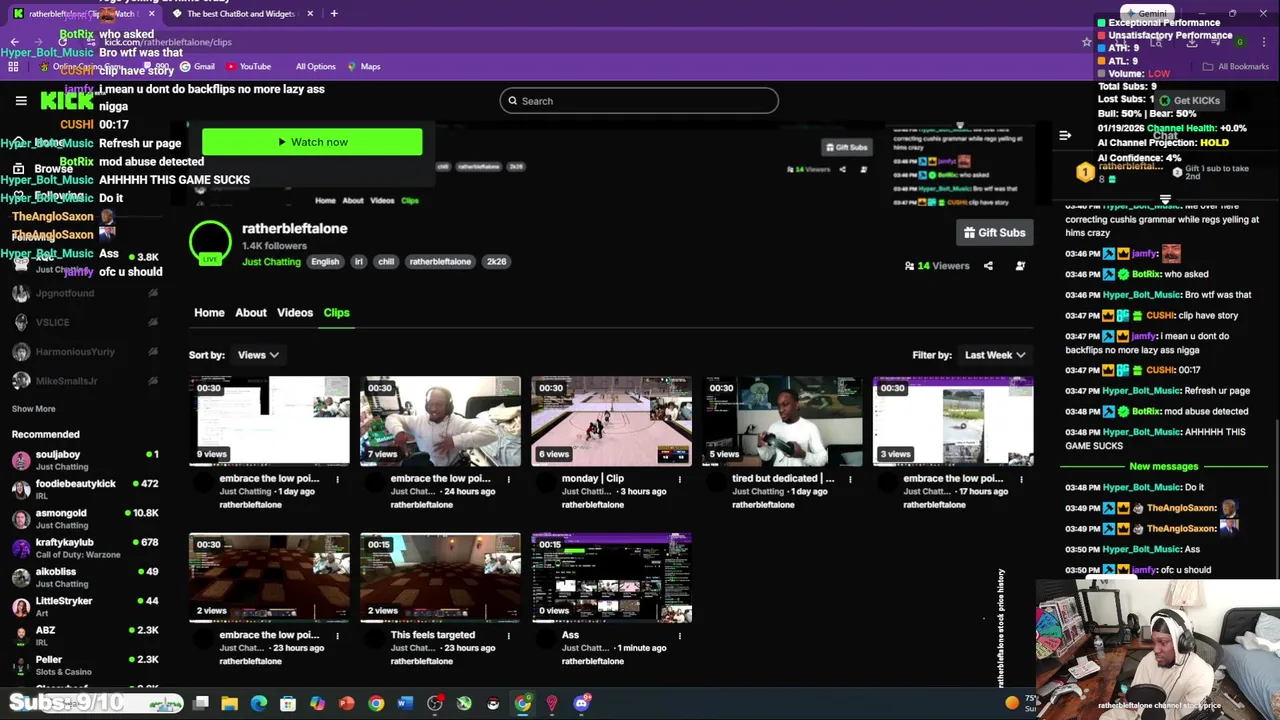Open File Explorer from taskbar

point(229,703)
